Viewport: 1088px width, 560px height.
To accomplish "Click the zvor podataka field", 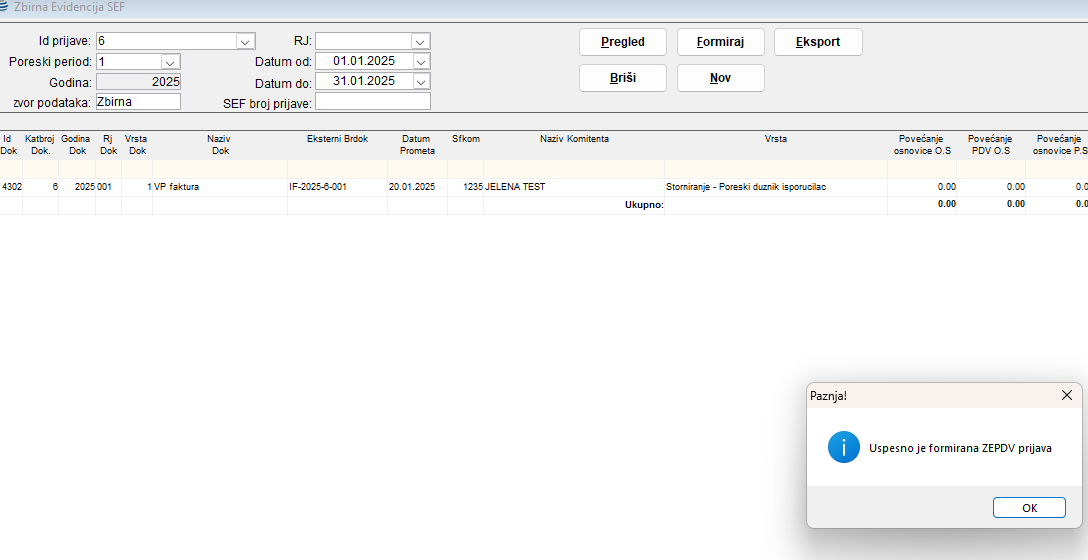I will [x=138, y=102].
